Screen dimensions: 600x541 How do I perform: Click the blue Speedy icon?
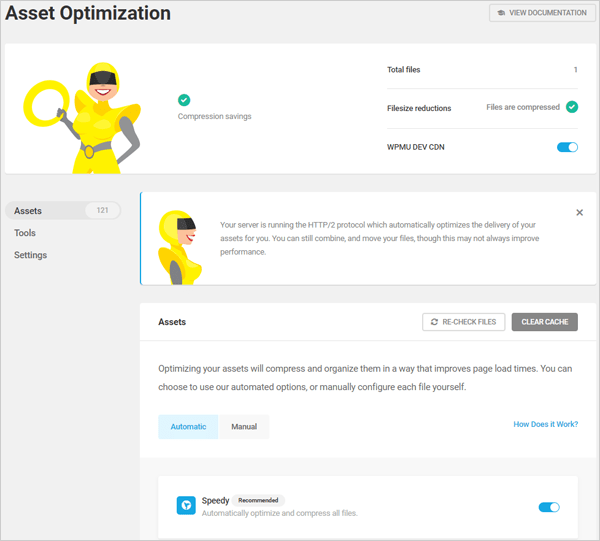coord(186,505)
